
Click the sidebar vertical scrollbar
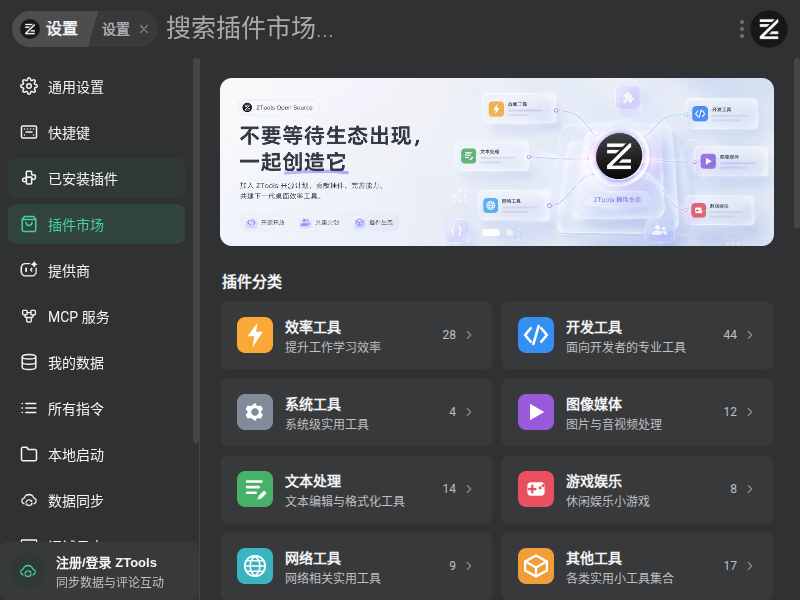point(196,250)
